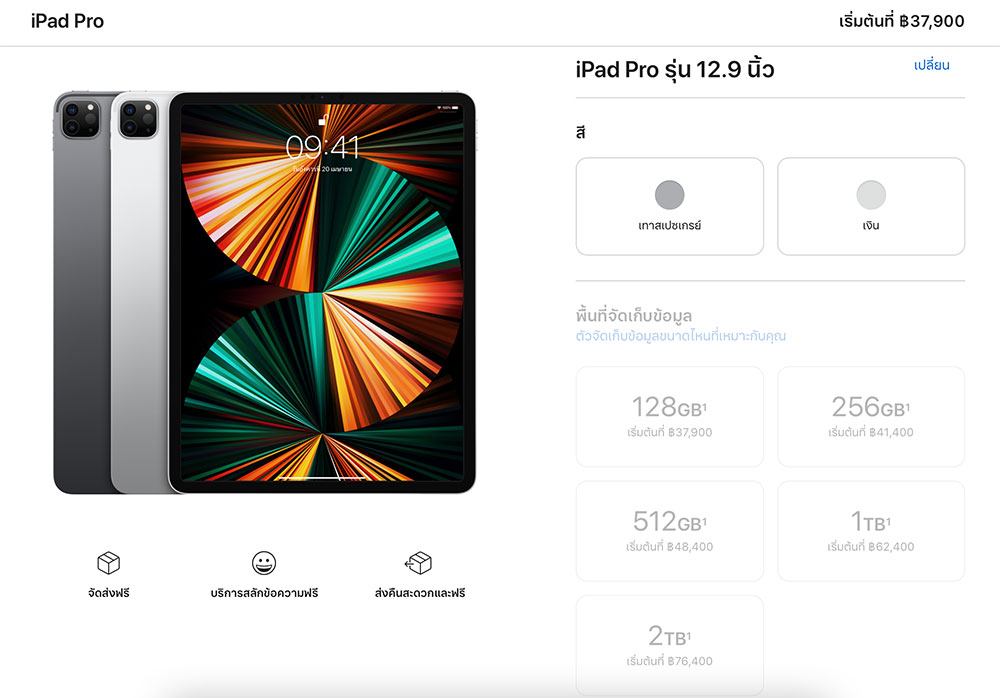Open the storage size guidance link
This screenshot has height=698, width=1000.
tap(680, 336)
